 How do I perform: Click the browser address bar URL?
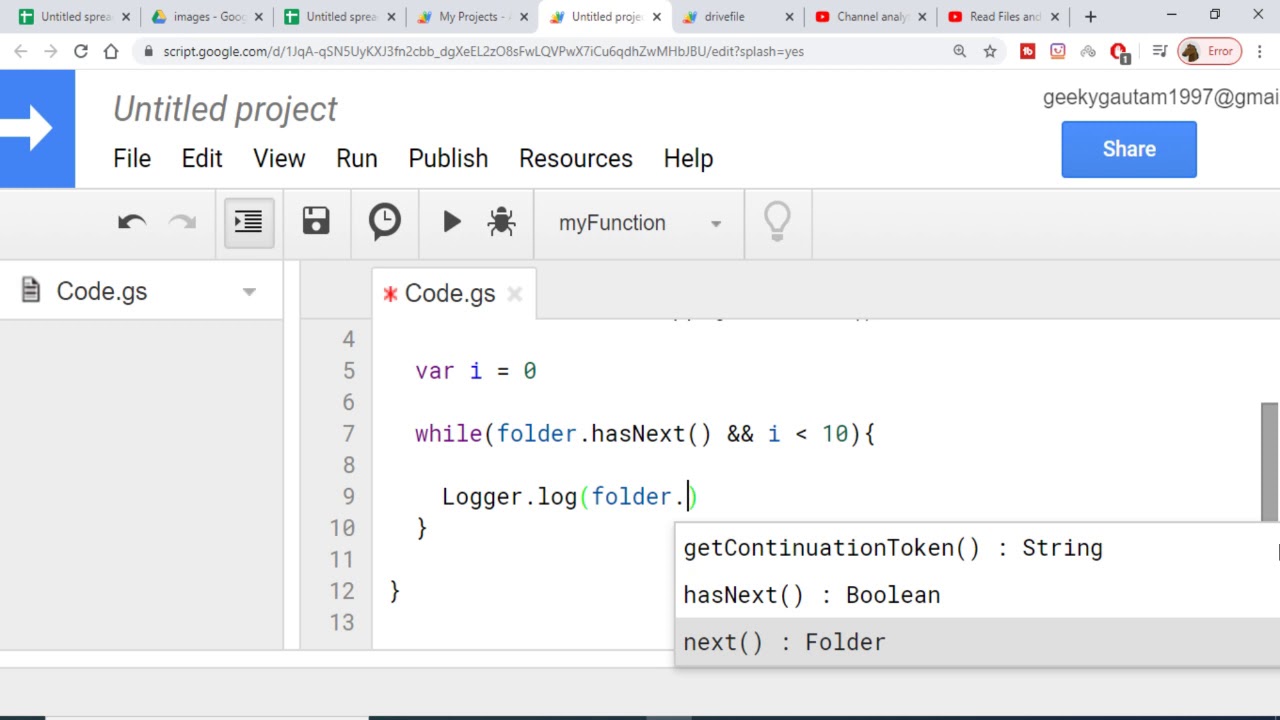[483, 51]
